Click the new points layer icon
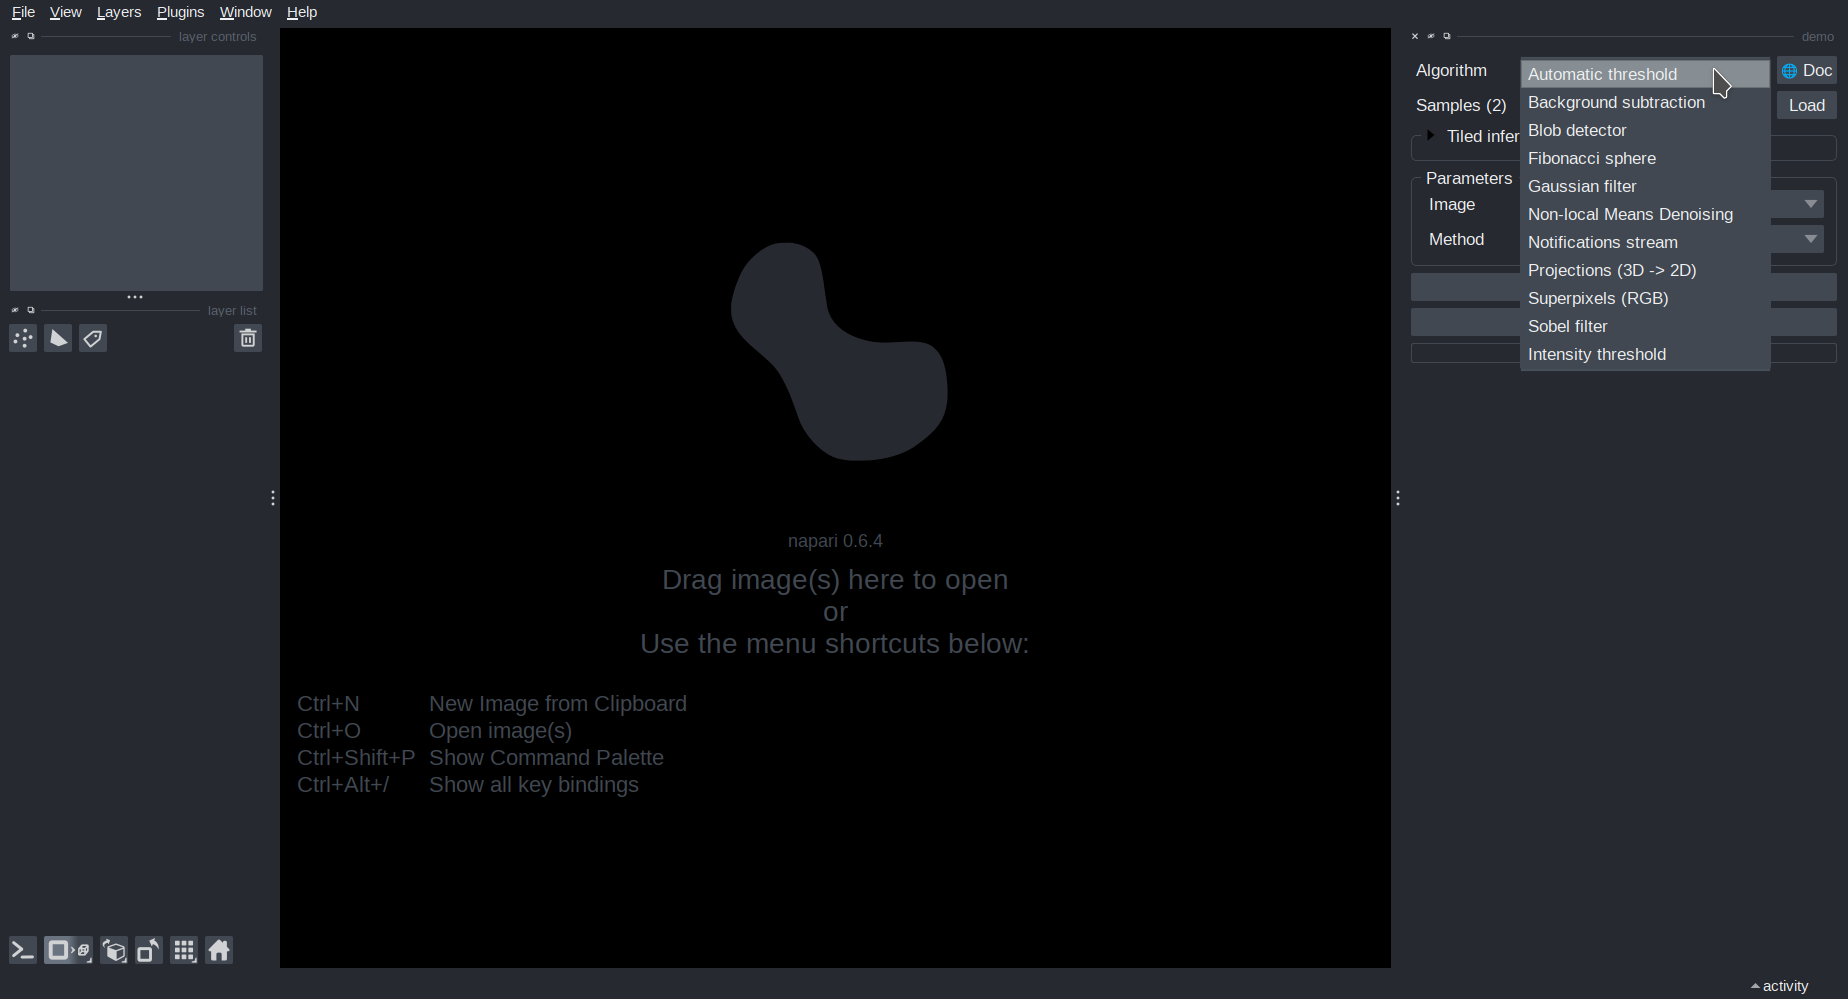The height and width of the screenshot is (999, 1848). (23, 339)
